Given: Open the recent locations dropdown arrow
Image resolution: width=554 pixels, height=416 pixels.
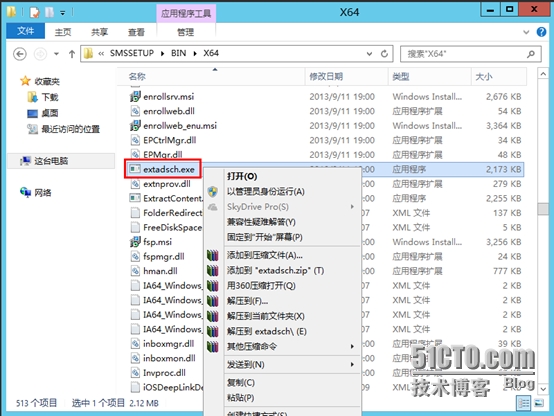Looking at the screenshot, I should point(57,54).
